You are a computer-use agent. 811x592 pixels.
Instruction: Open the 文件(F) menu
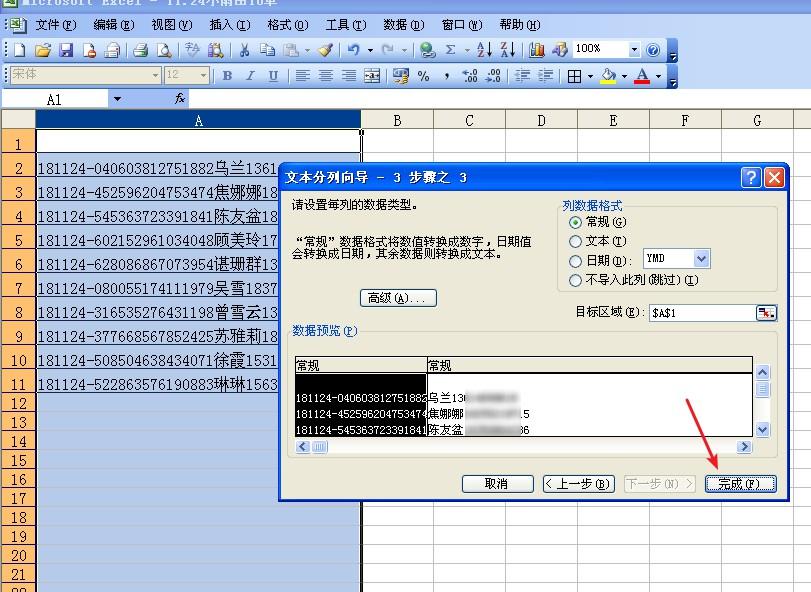56,25
